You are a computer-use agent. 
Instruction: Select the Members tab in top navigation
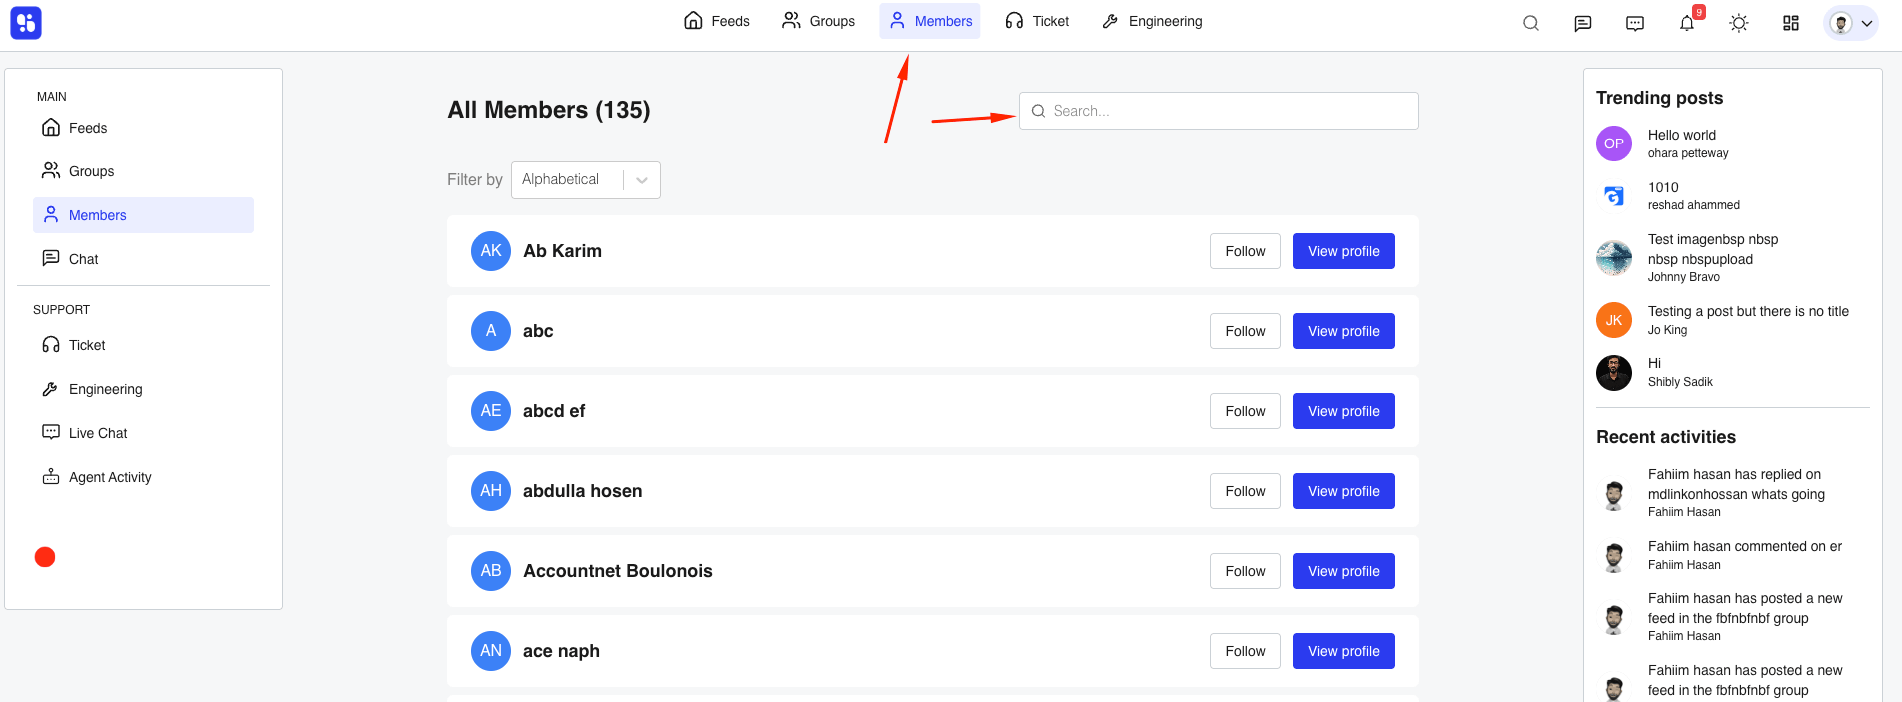click(x=930, y=21)
